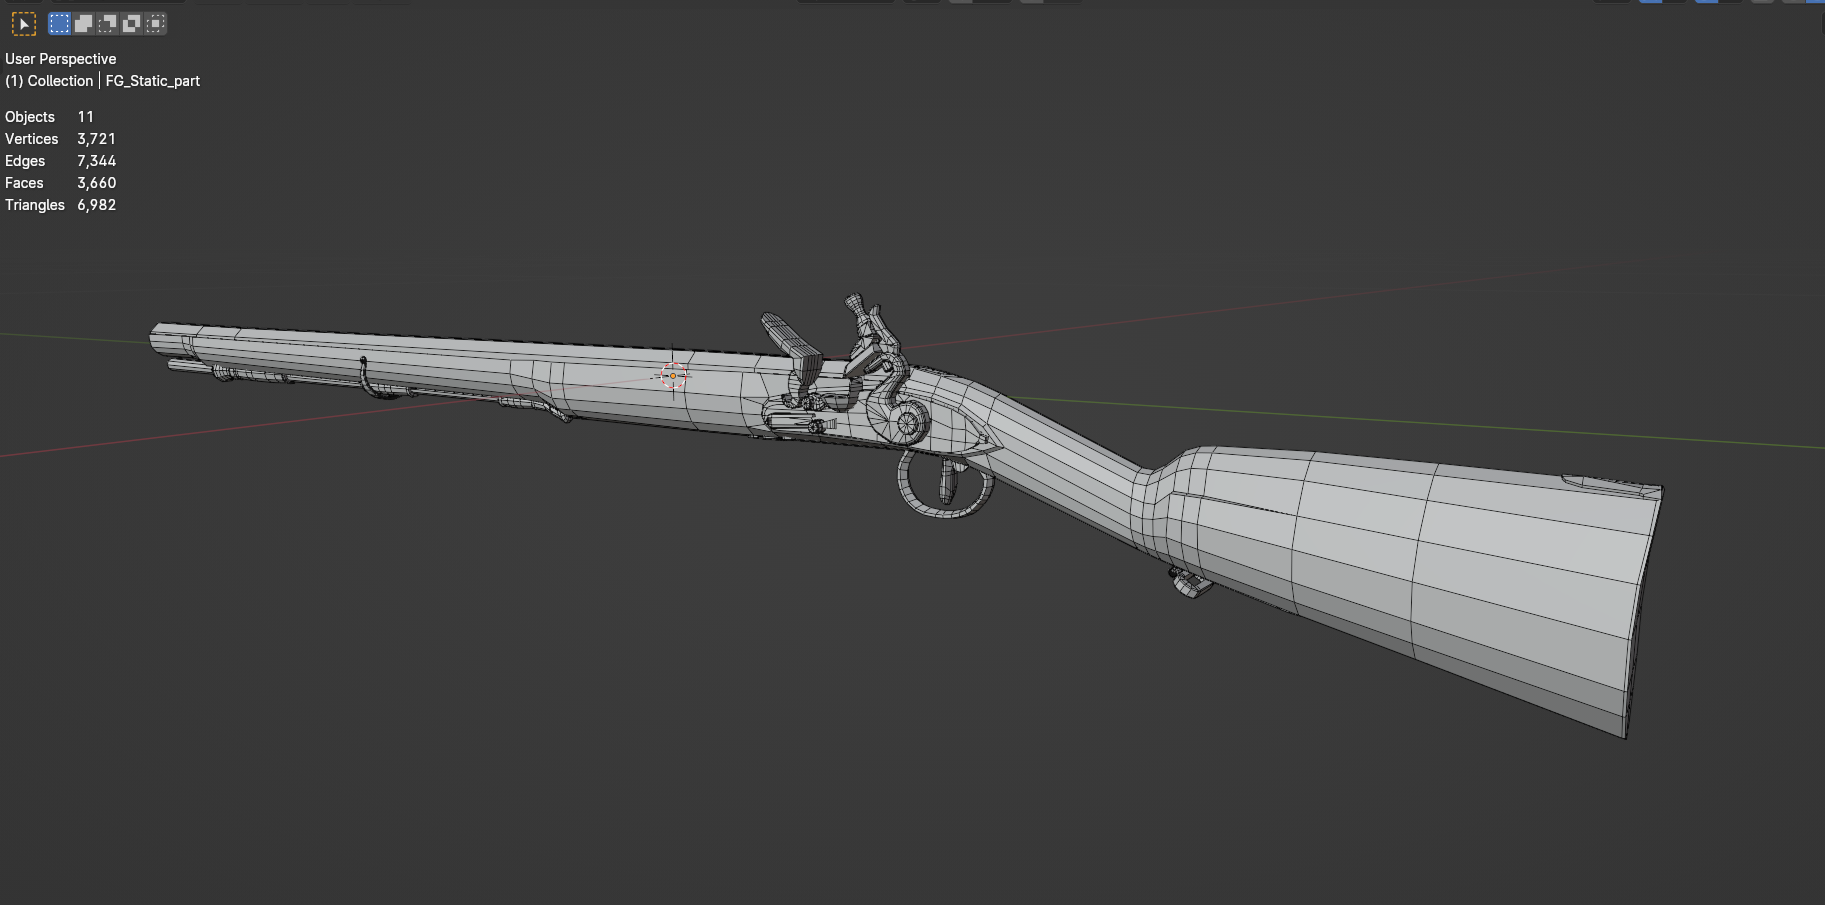Enable Subtract from Selection mode
This screenshot has height=905, width=1825.
click(x=108, y=23)
